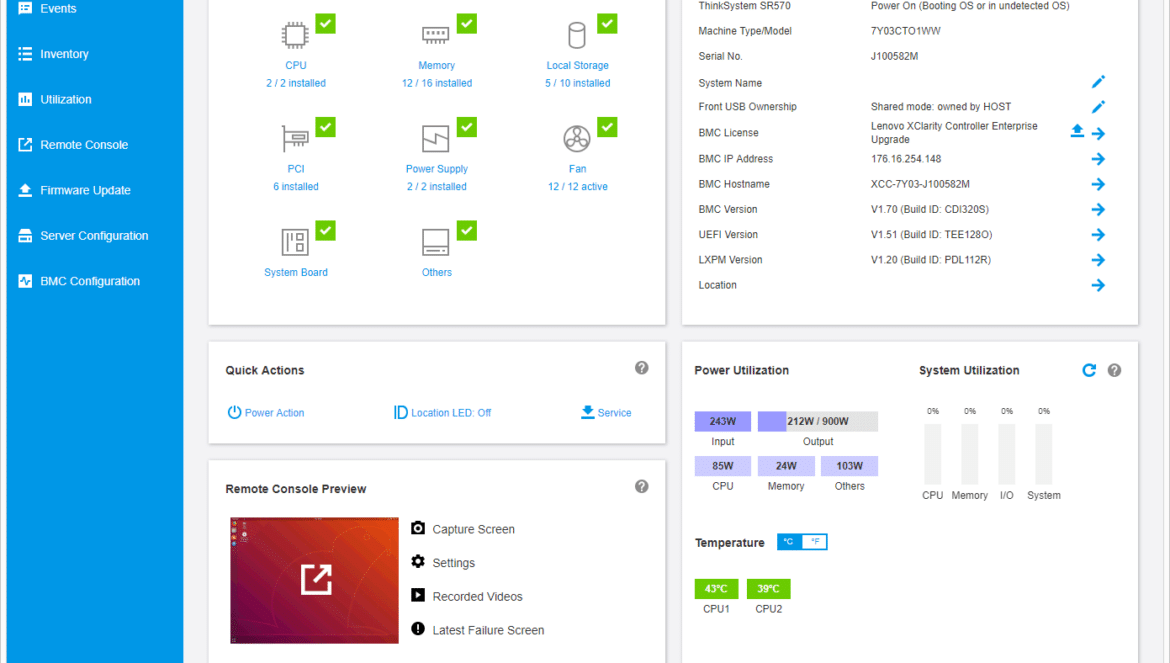1170x663 pixels.
Task: Open the Fan icon
Action: click(x=577, y=139)
